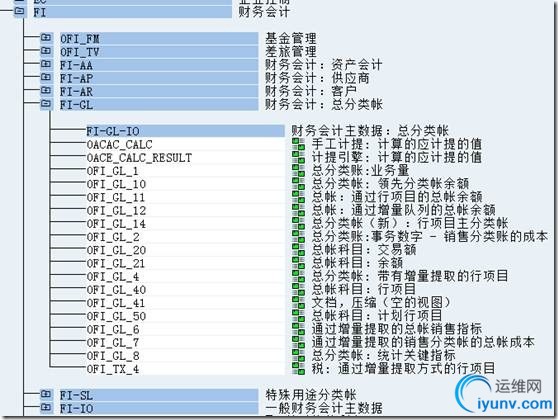Screen dimensions: 558x420
Task: Select the 0FI_GL_12 datasource name
Action: click(116, 210)
